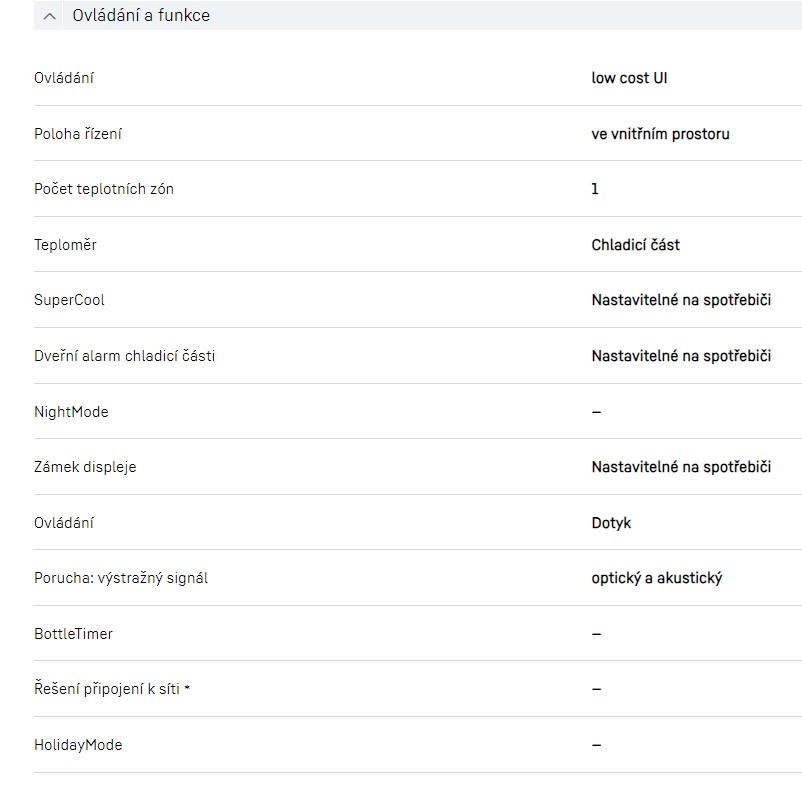Screen dimensions: 802x791
Task: Collapse section using the chevron up icon
Action: point(51,16)
